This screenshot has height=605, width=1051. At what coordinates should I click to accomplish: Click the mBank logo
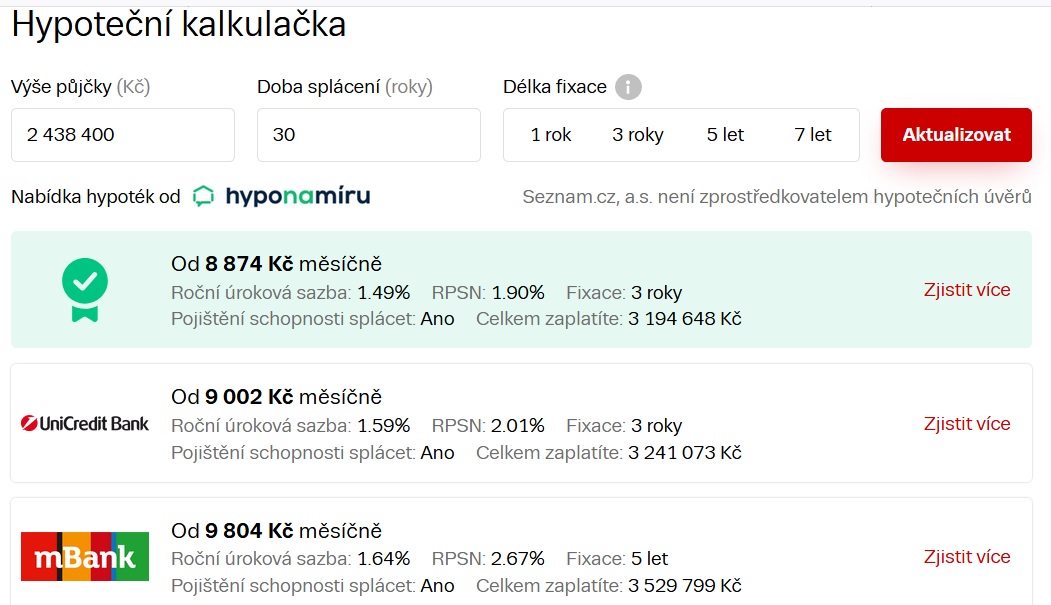click(x=85, y=557)
